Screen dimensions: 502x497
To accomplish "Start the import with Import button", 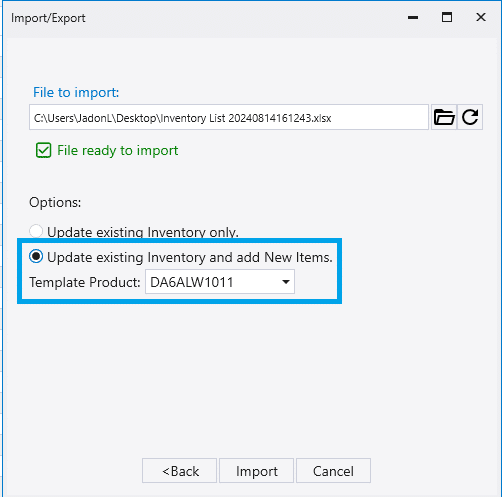I will 256,471.
